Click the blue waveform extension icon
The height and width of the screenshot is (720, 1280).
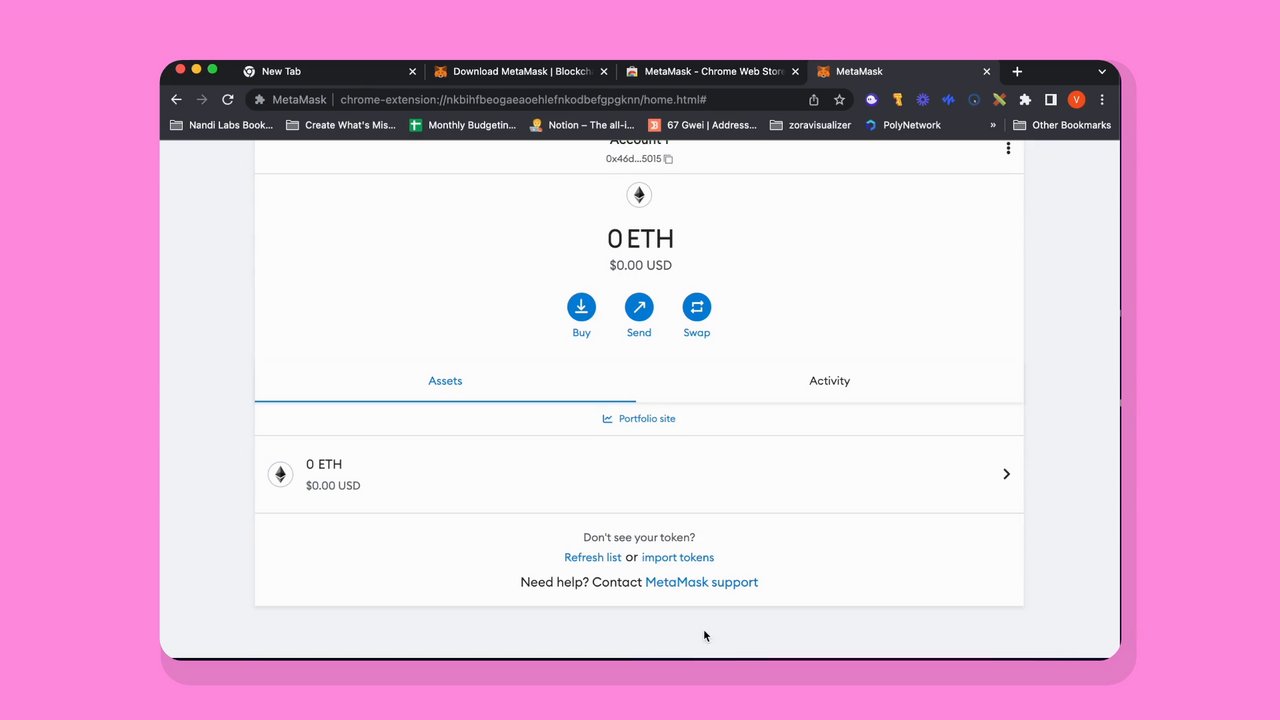click(948, 99)
